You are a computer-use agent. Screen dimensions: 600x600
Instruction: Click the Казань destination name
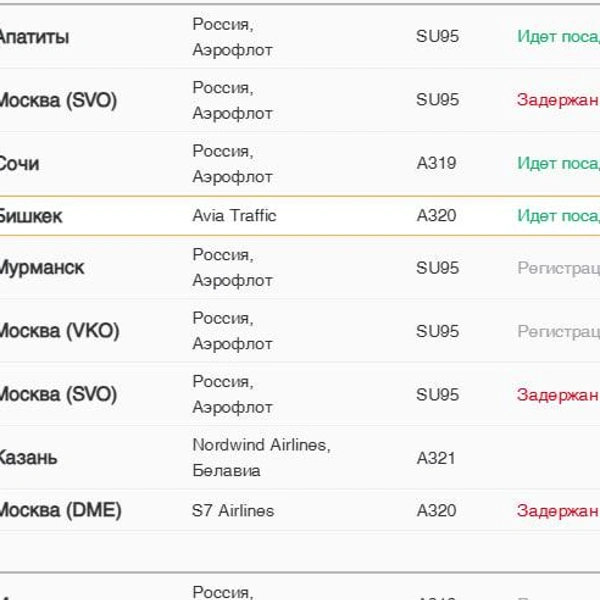click(x=28, y=458)
